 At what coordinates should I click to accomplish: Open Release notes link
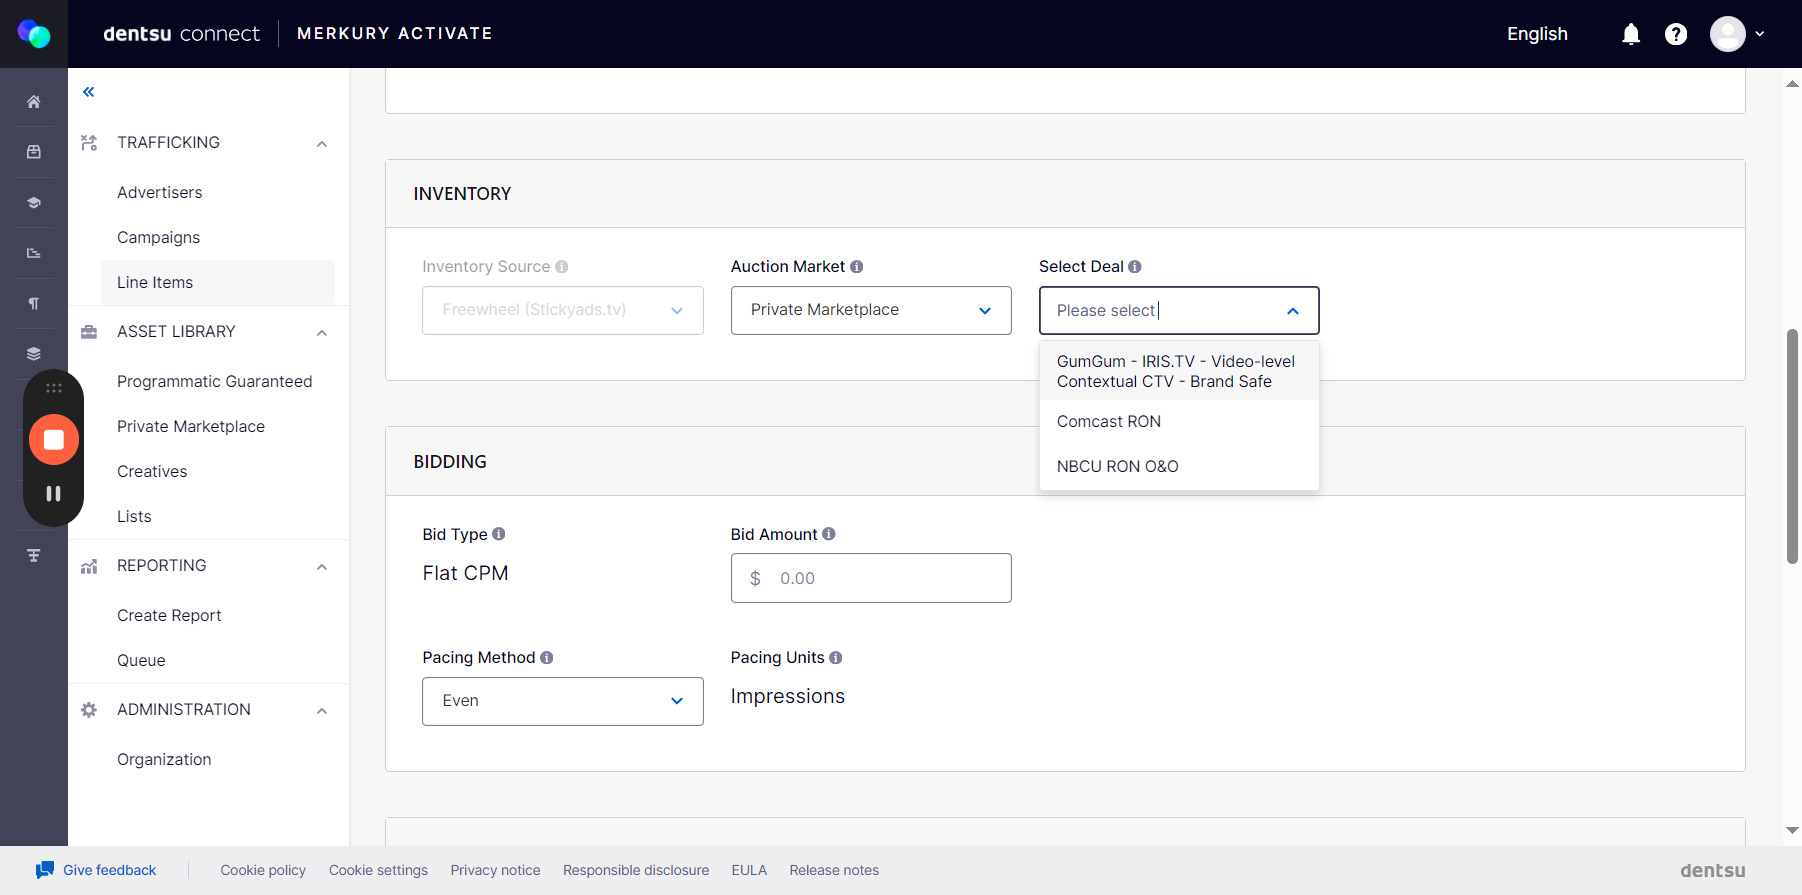coord(834,870)
